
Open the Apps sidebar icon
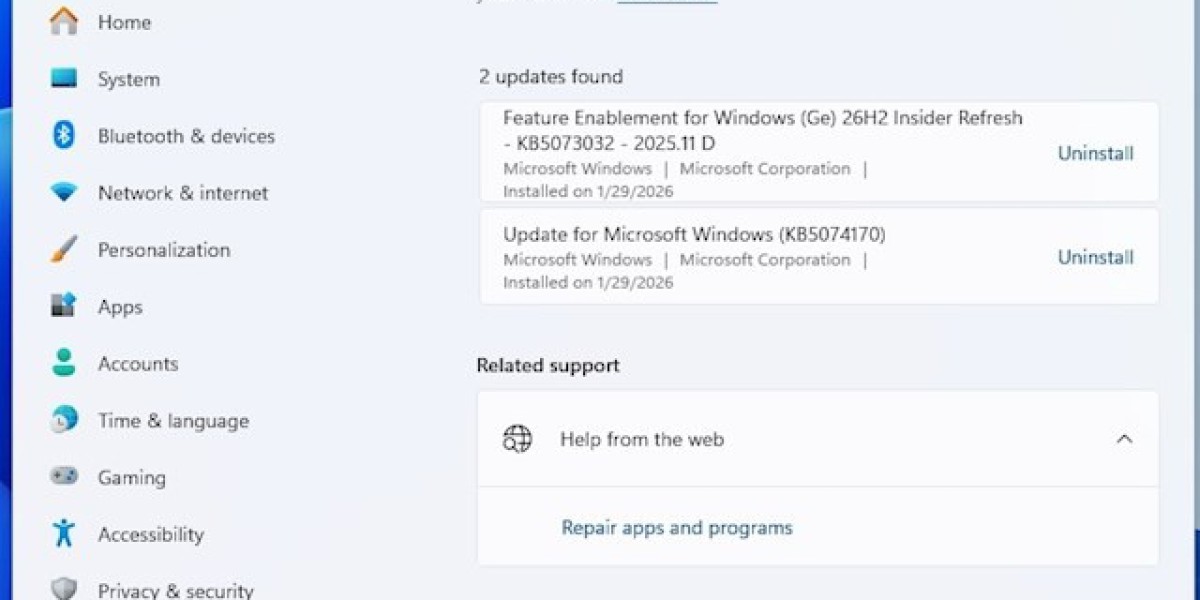coord(64,306)
